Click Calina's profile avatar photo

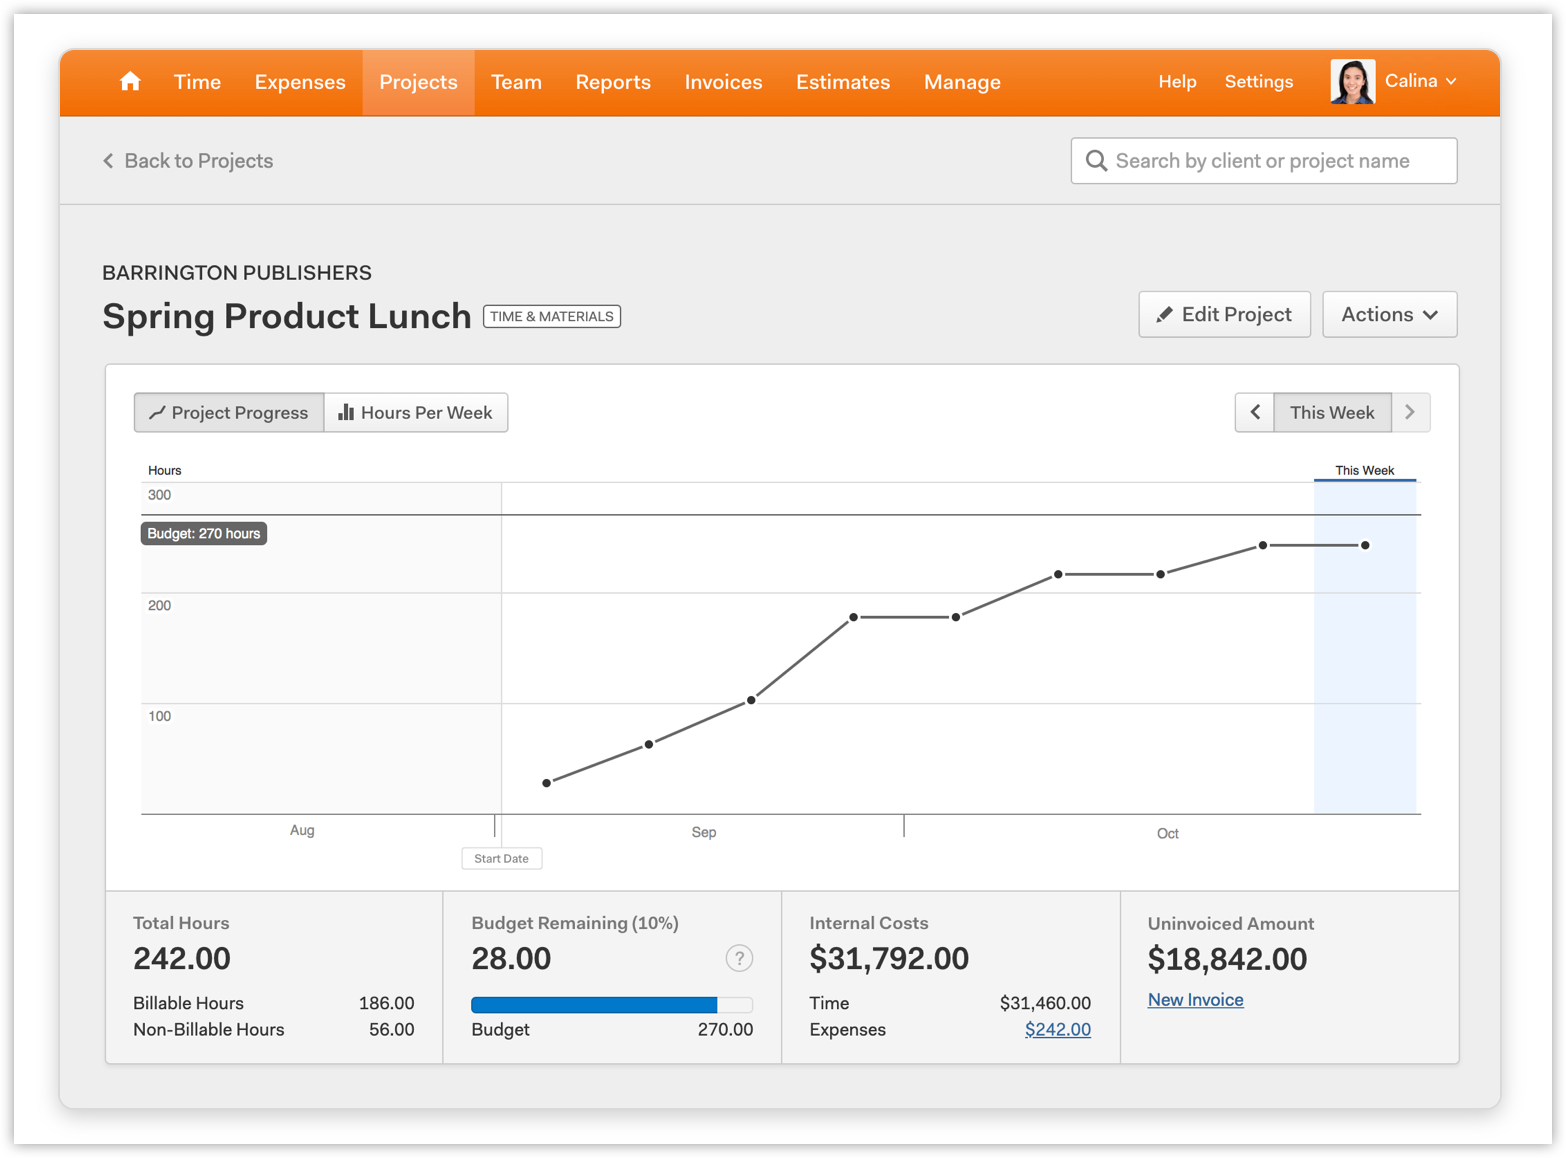(1352, 81)
